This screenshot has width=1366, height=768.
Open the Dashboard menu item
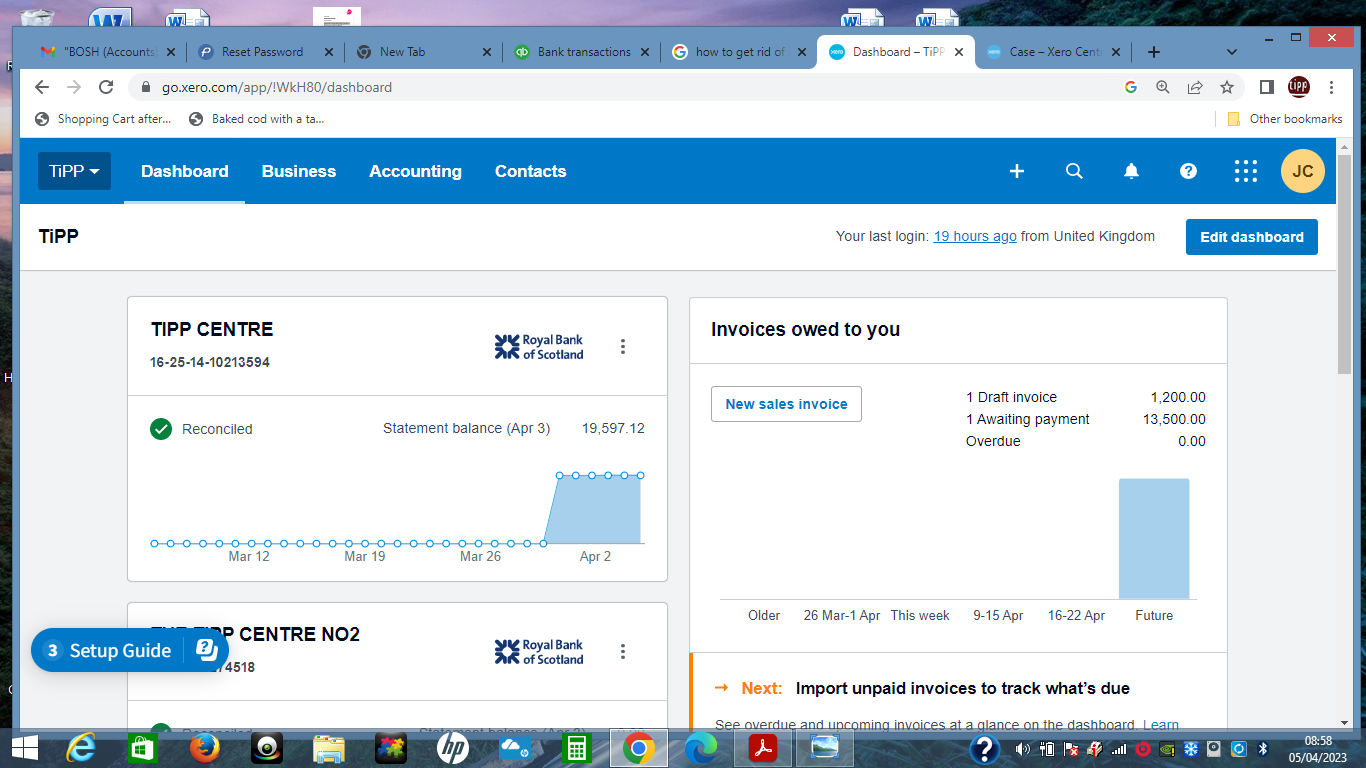point(185,171)
